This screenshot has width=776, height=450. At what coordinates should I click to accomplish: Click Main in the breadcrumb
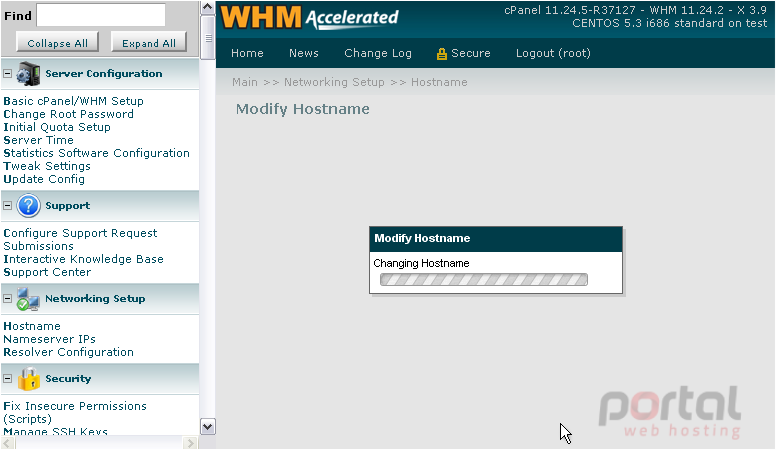click(245, 82)
